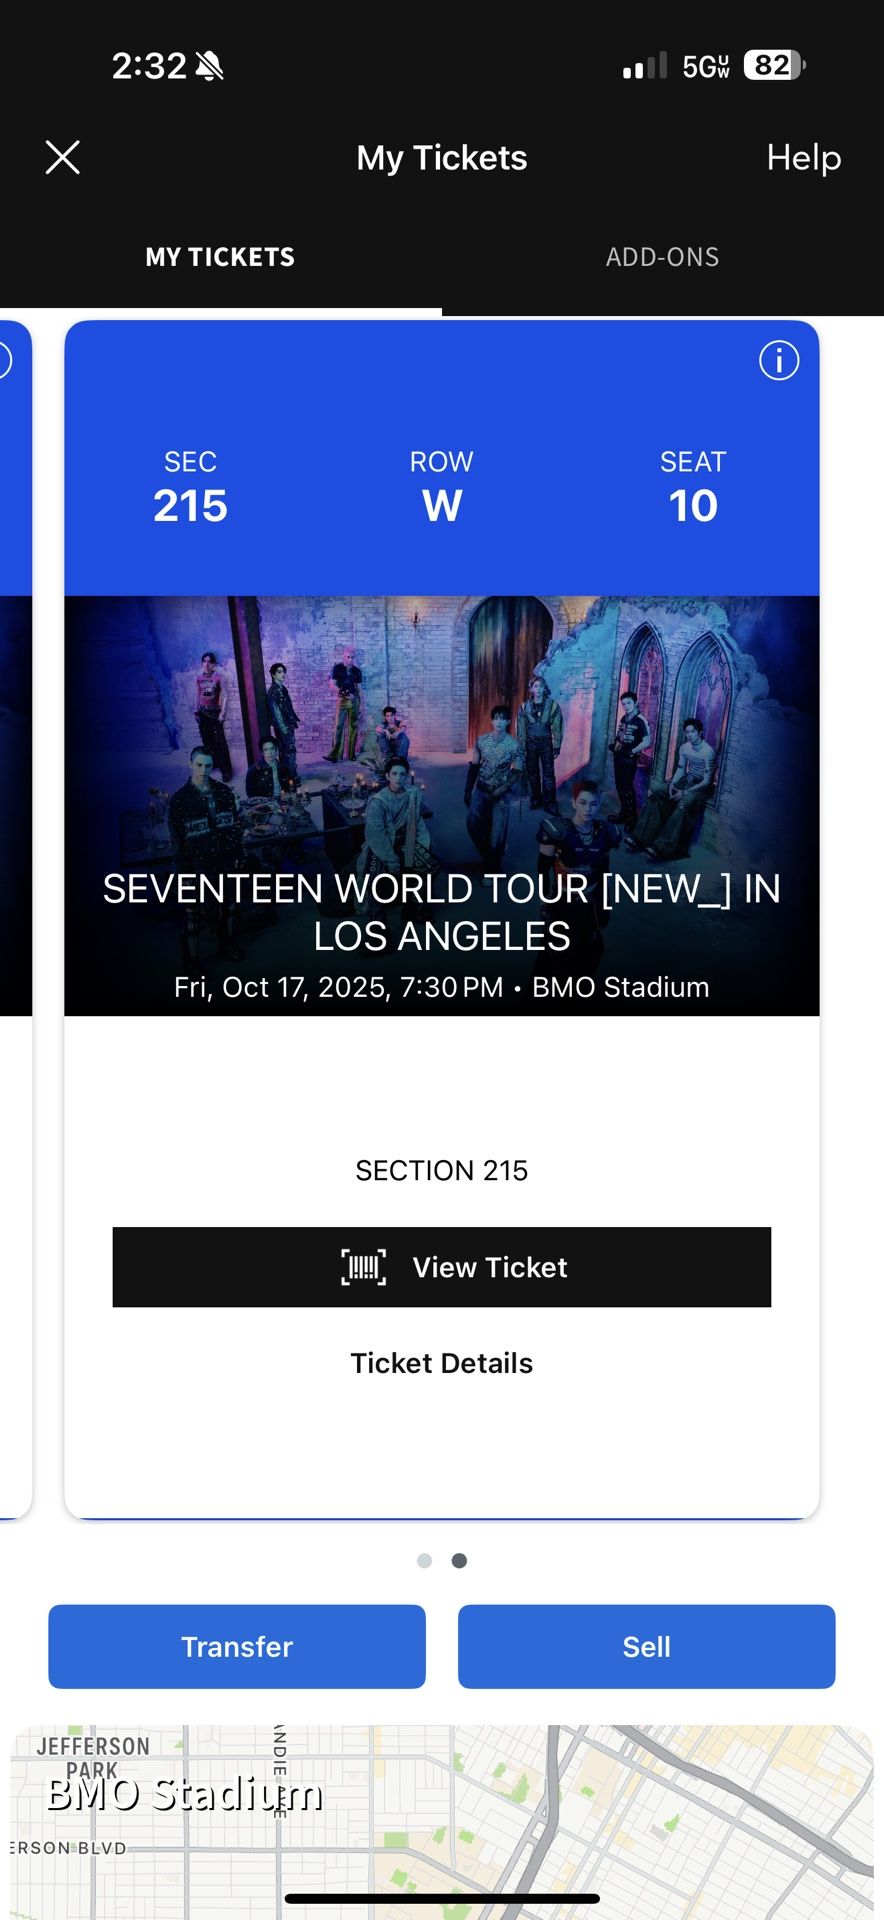Switch to the MY TICKETS tab

220,257
